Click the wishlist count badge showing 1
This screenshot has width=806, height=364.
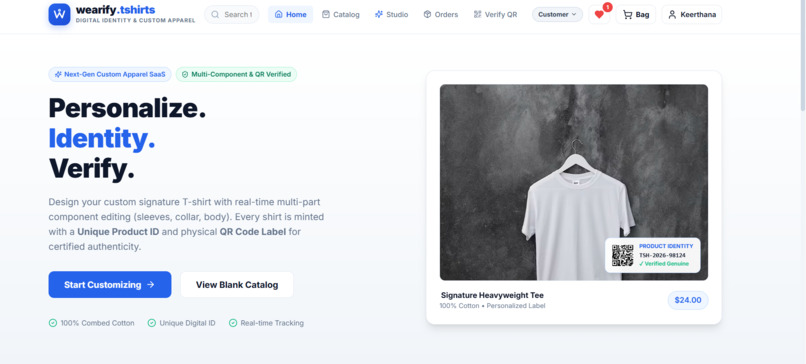pyautogui.click(x=608, y=7)
